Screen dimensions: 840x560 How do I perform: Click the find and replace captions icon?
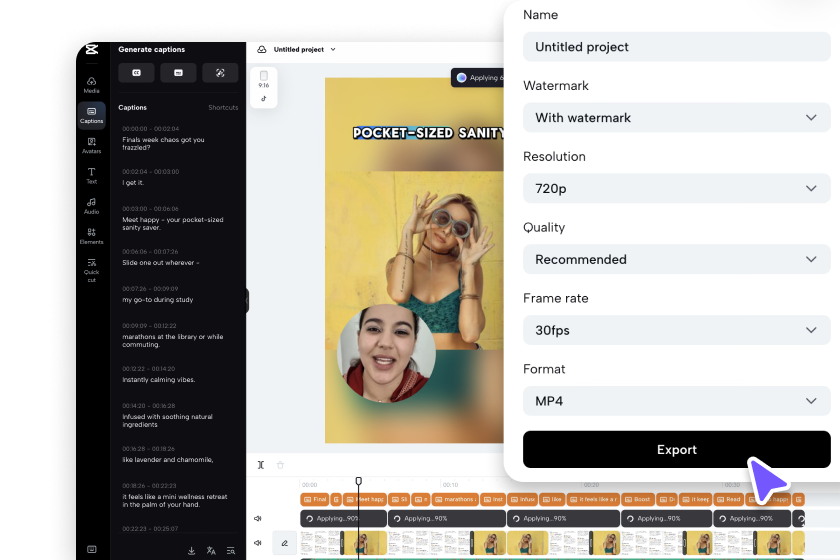(231, 550)
